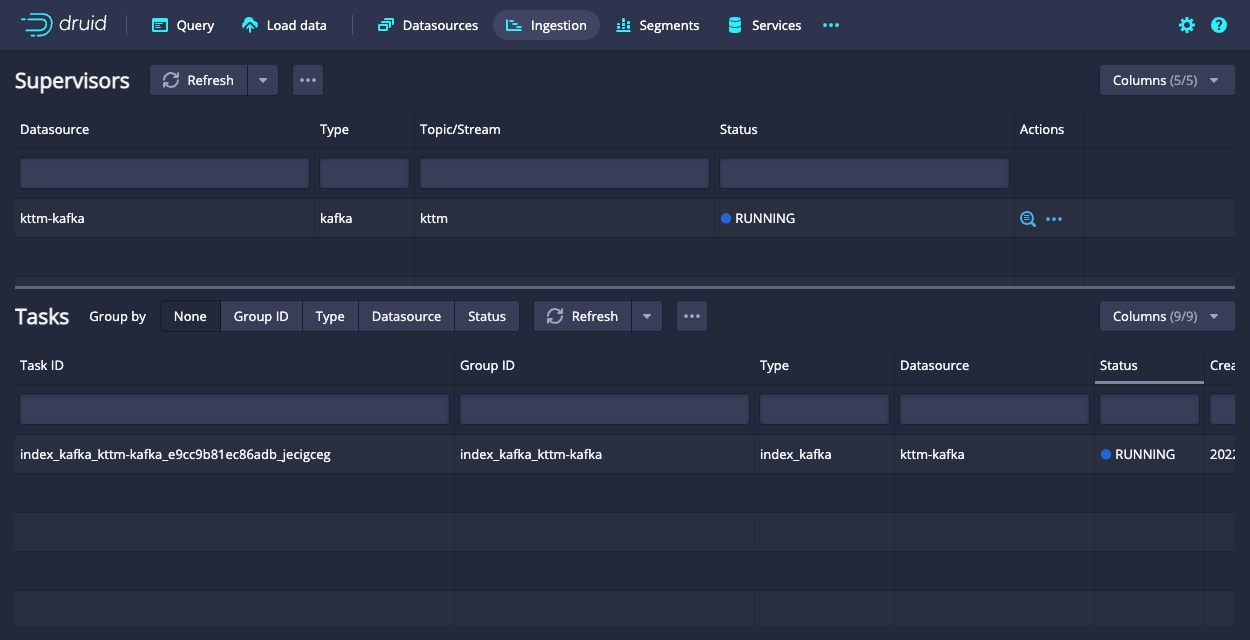Open the more actions menu for kttm-kafka supervisor
This screenshot has height=640, width=1250.
click(1055, 218)
